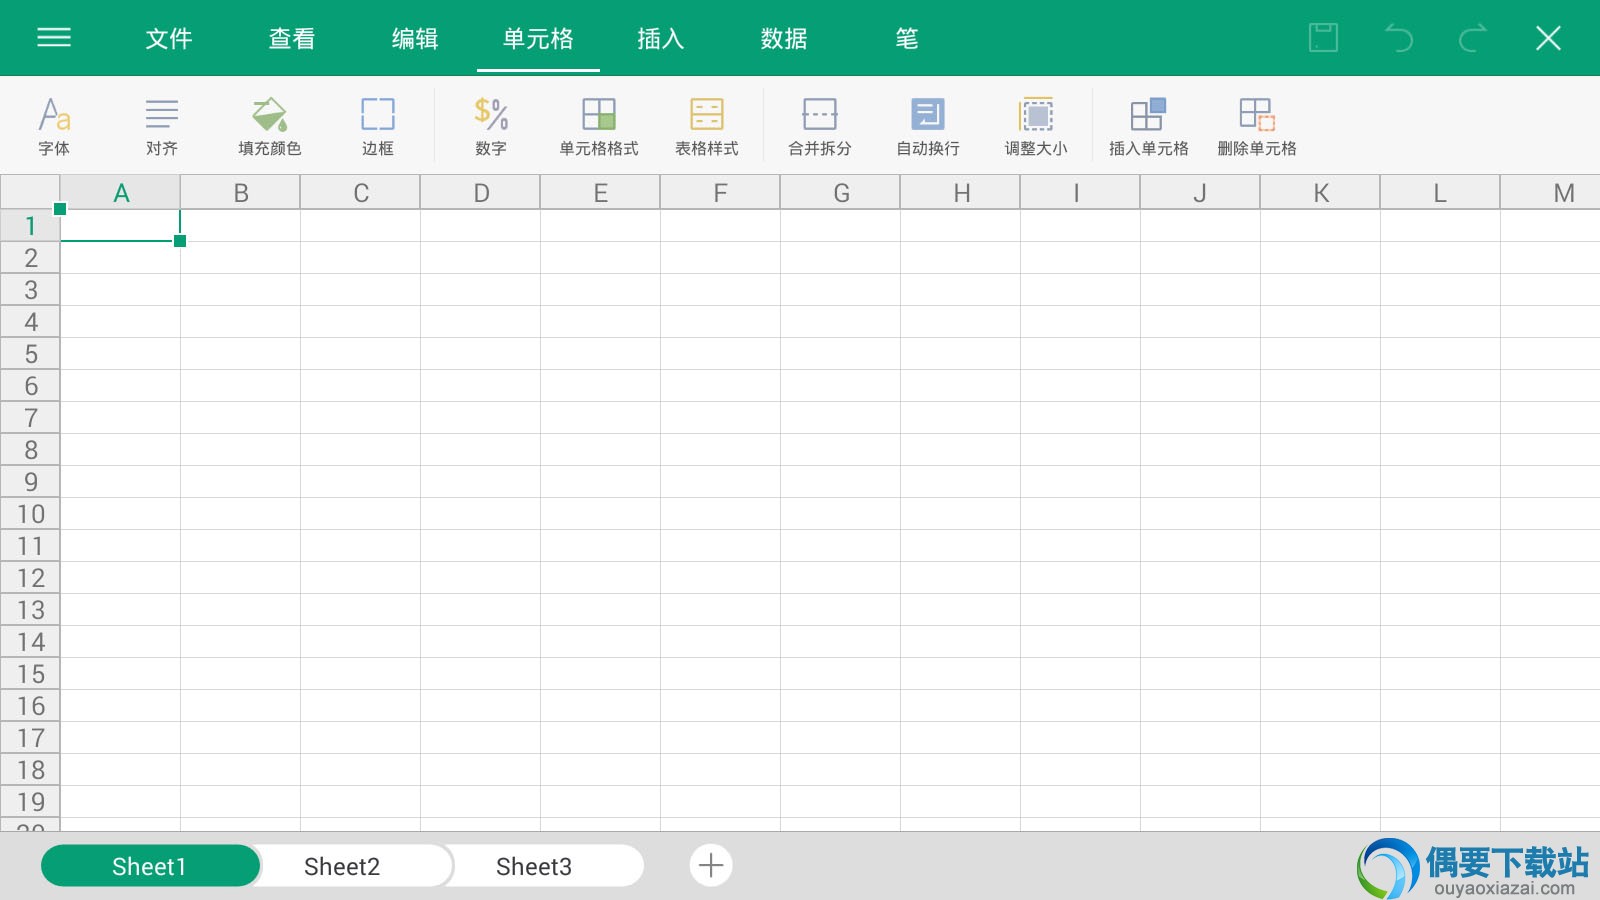Click the undo arrow icon

click(x=1399, y=38)
